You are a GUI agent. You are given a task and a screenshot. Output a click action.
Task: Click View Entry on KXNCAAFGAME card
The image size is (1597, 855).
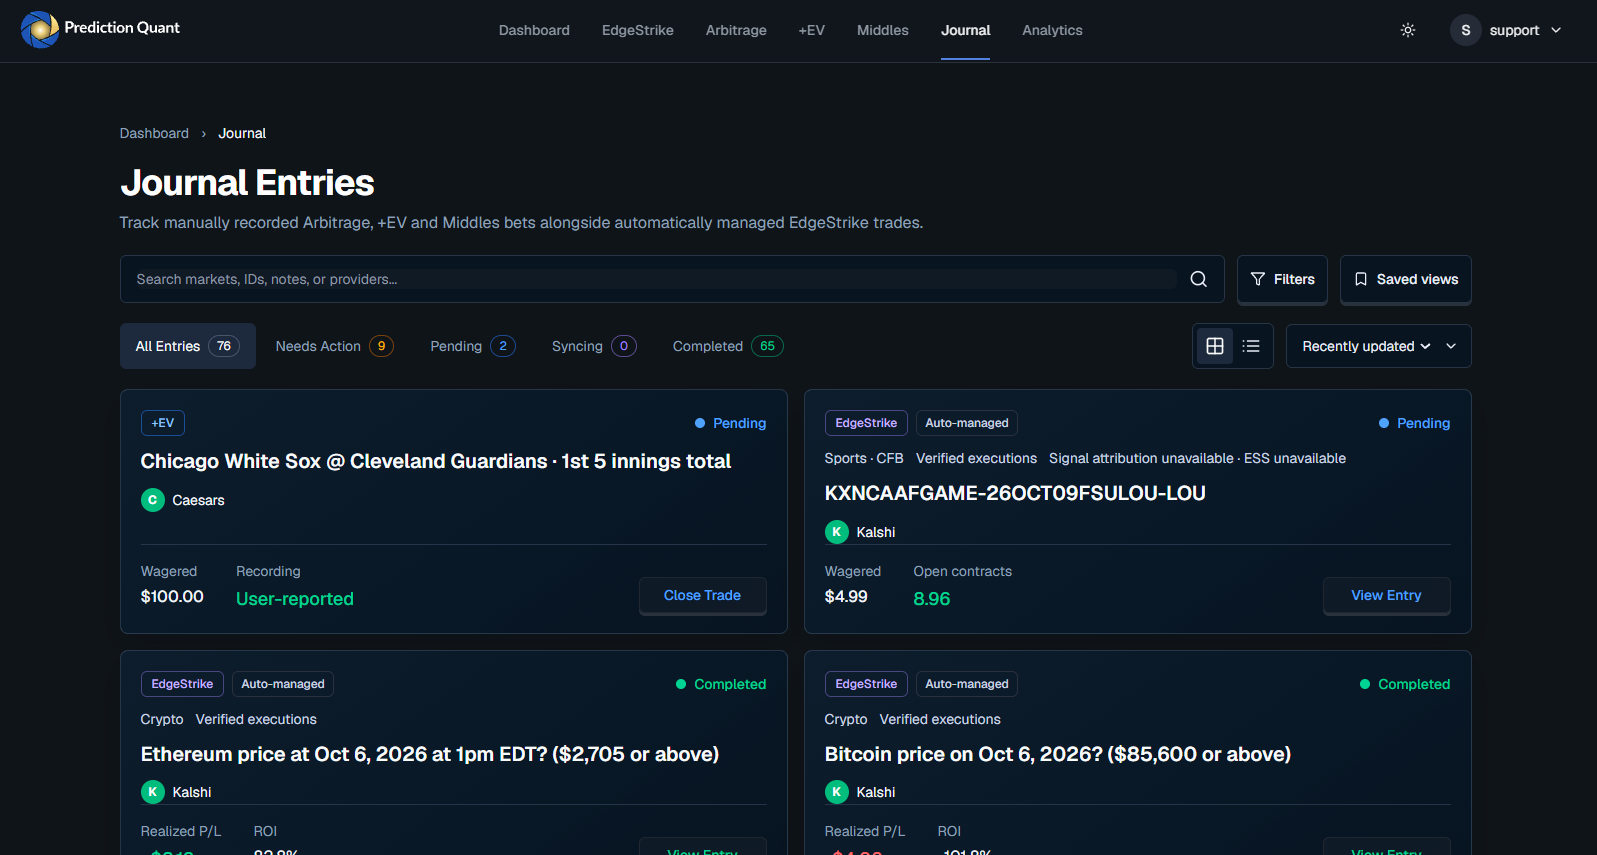point(1386,595)
